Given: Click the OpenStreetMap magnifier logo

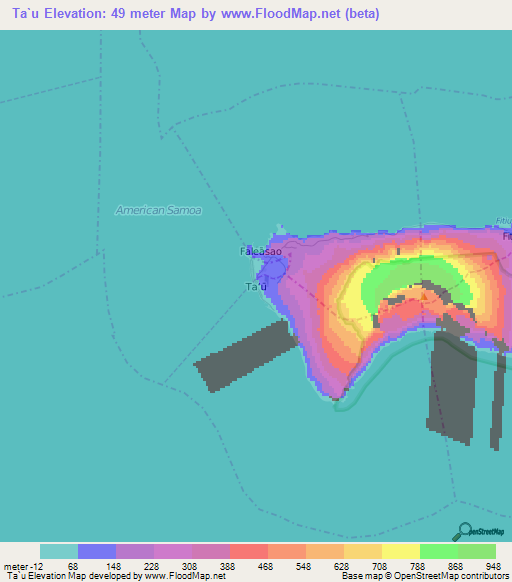Looking at the screenshot, I should click(478, 532).
